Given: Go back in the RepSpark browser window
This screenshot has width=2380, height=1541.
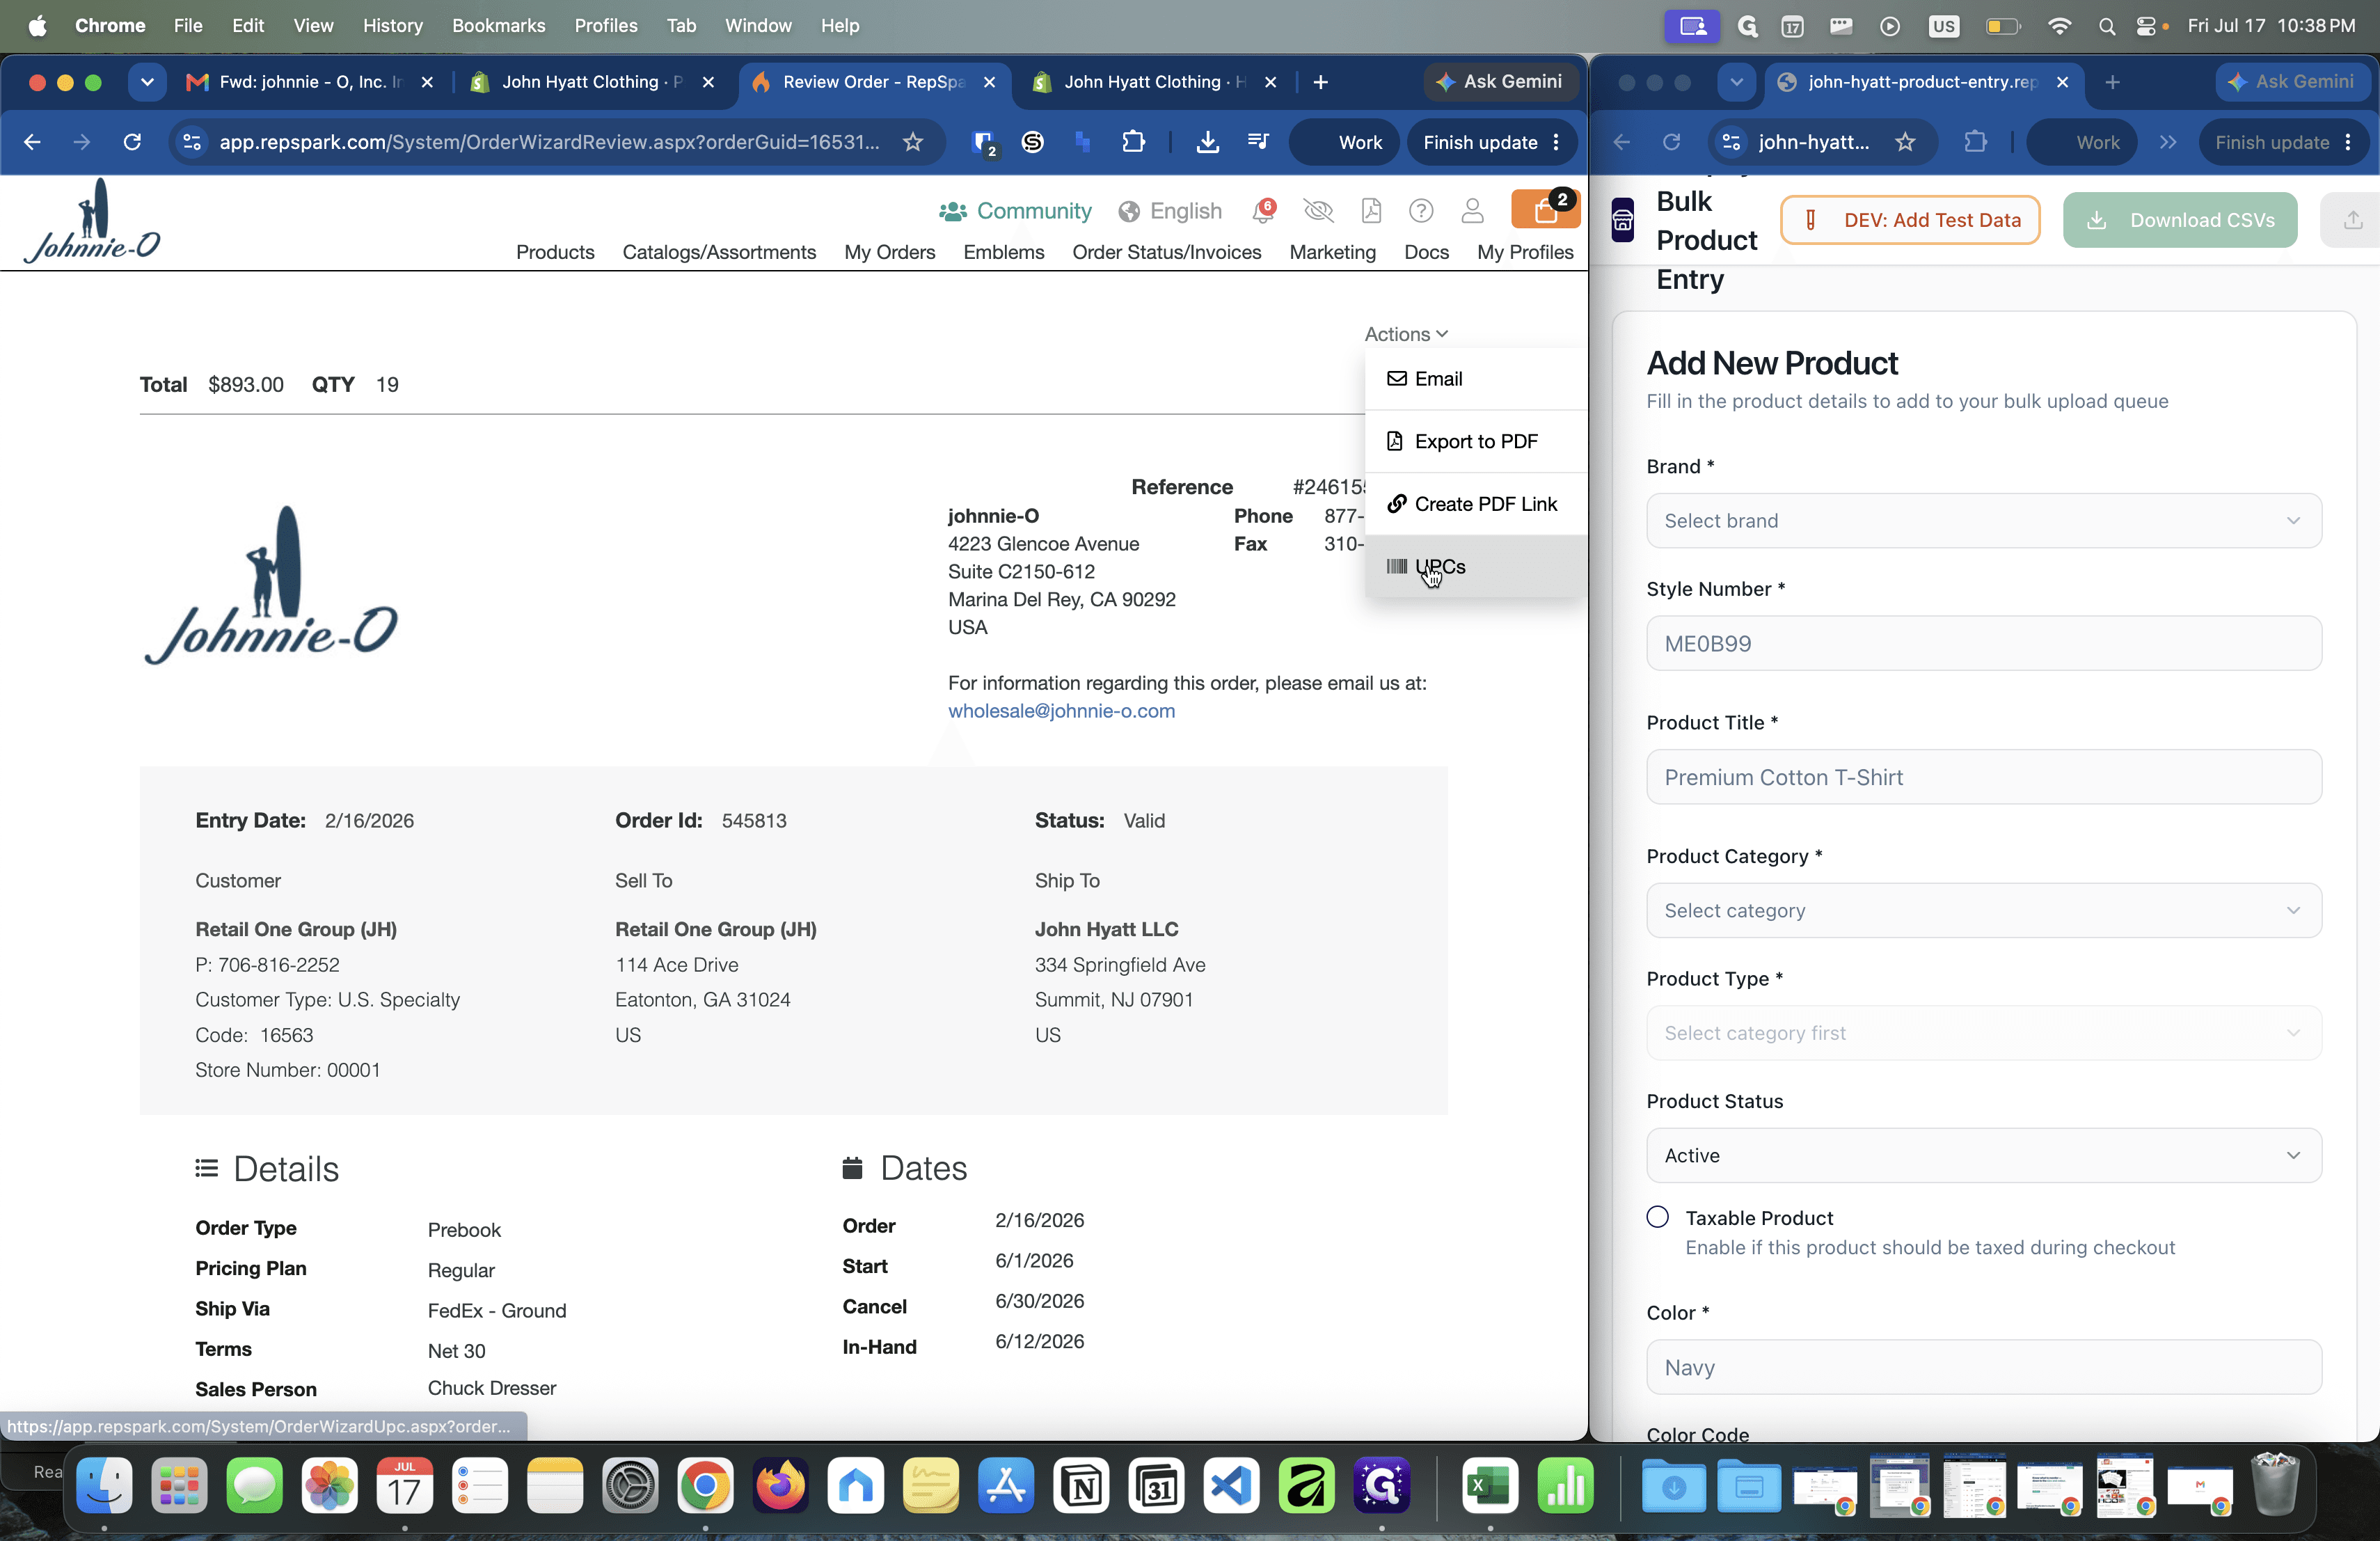Looking at the screenshot, I should pos(32,142).
